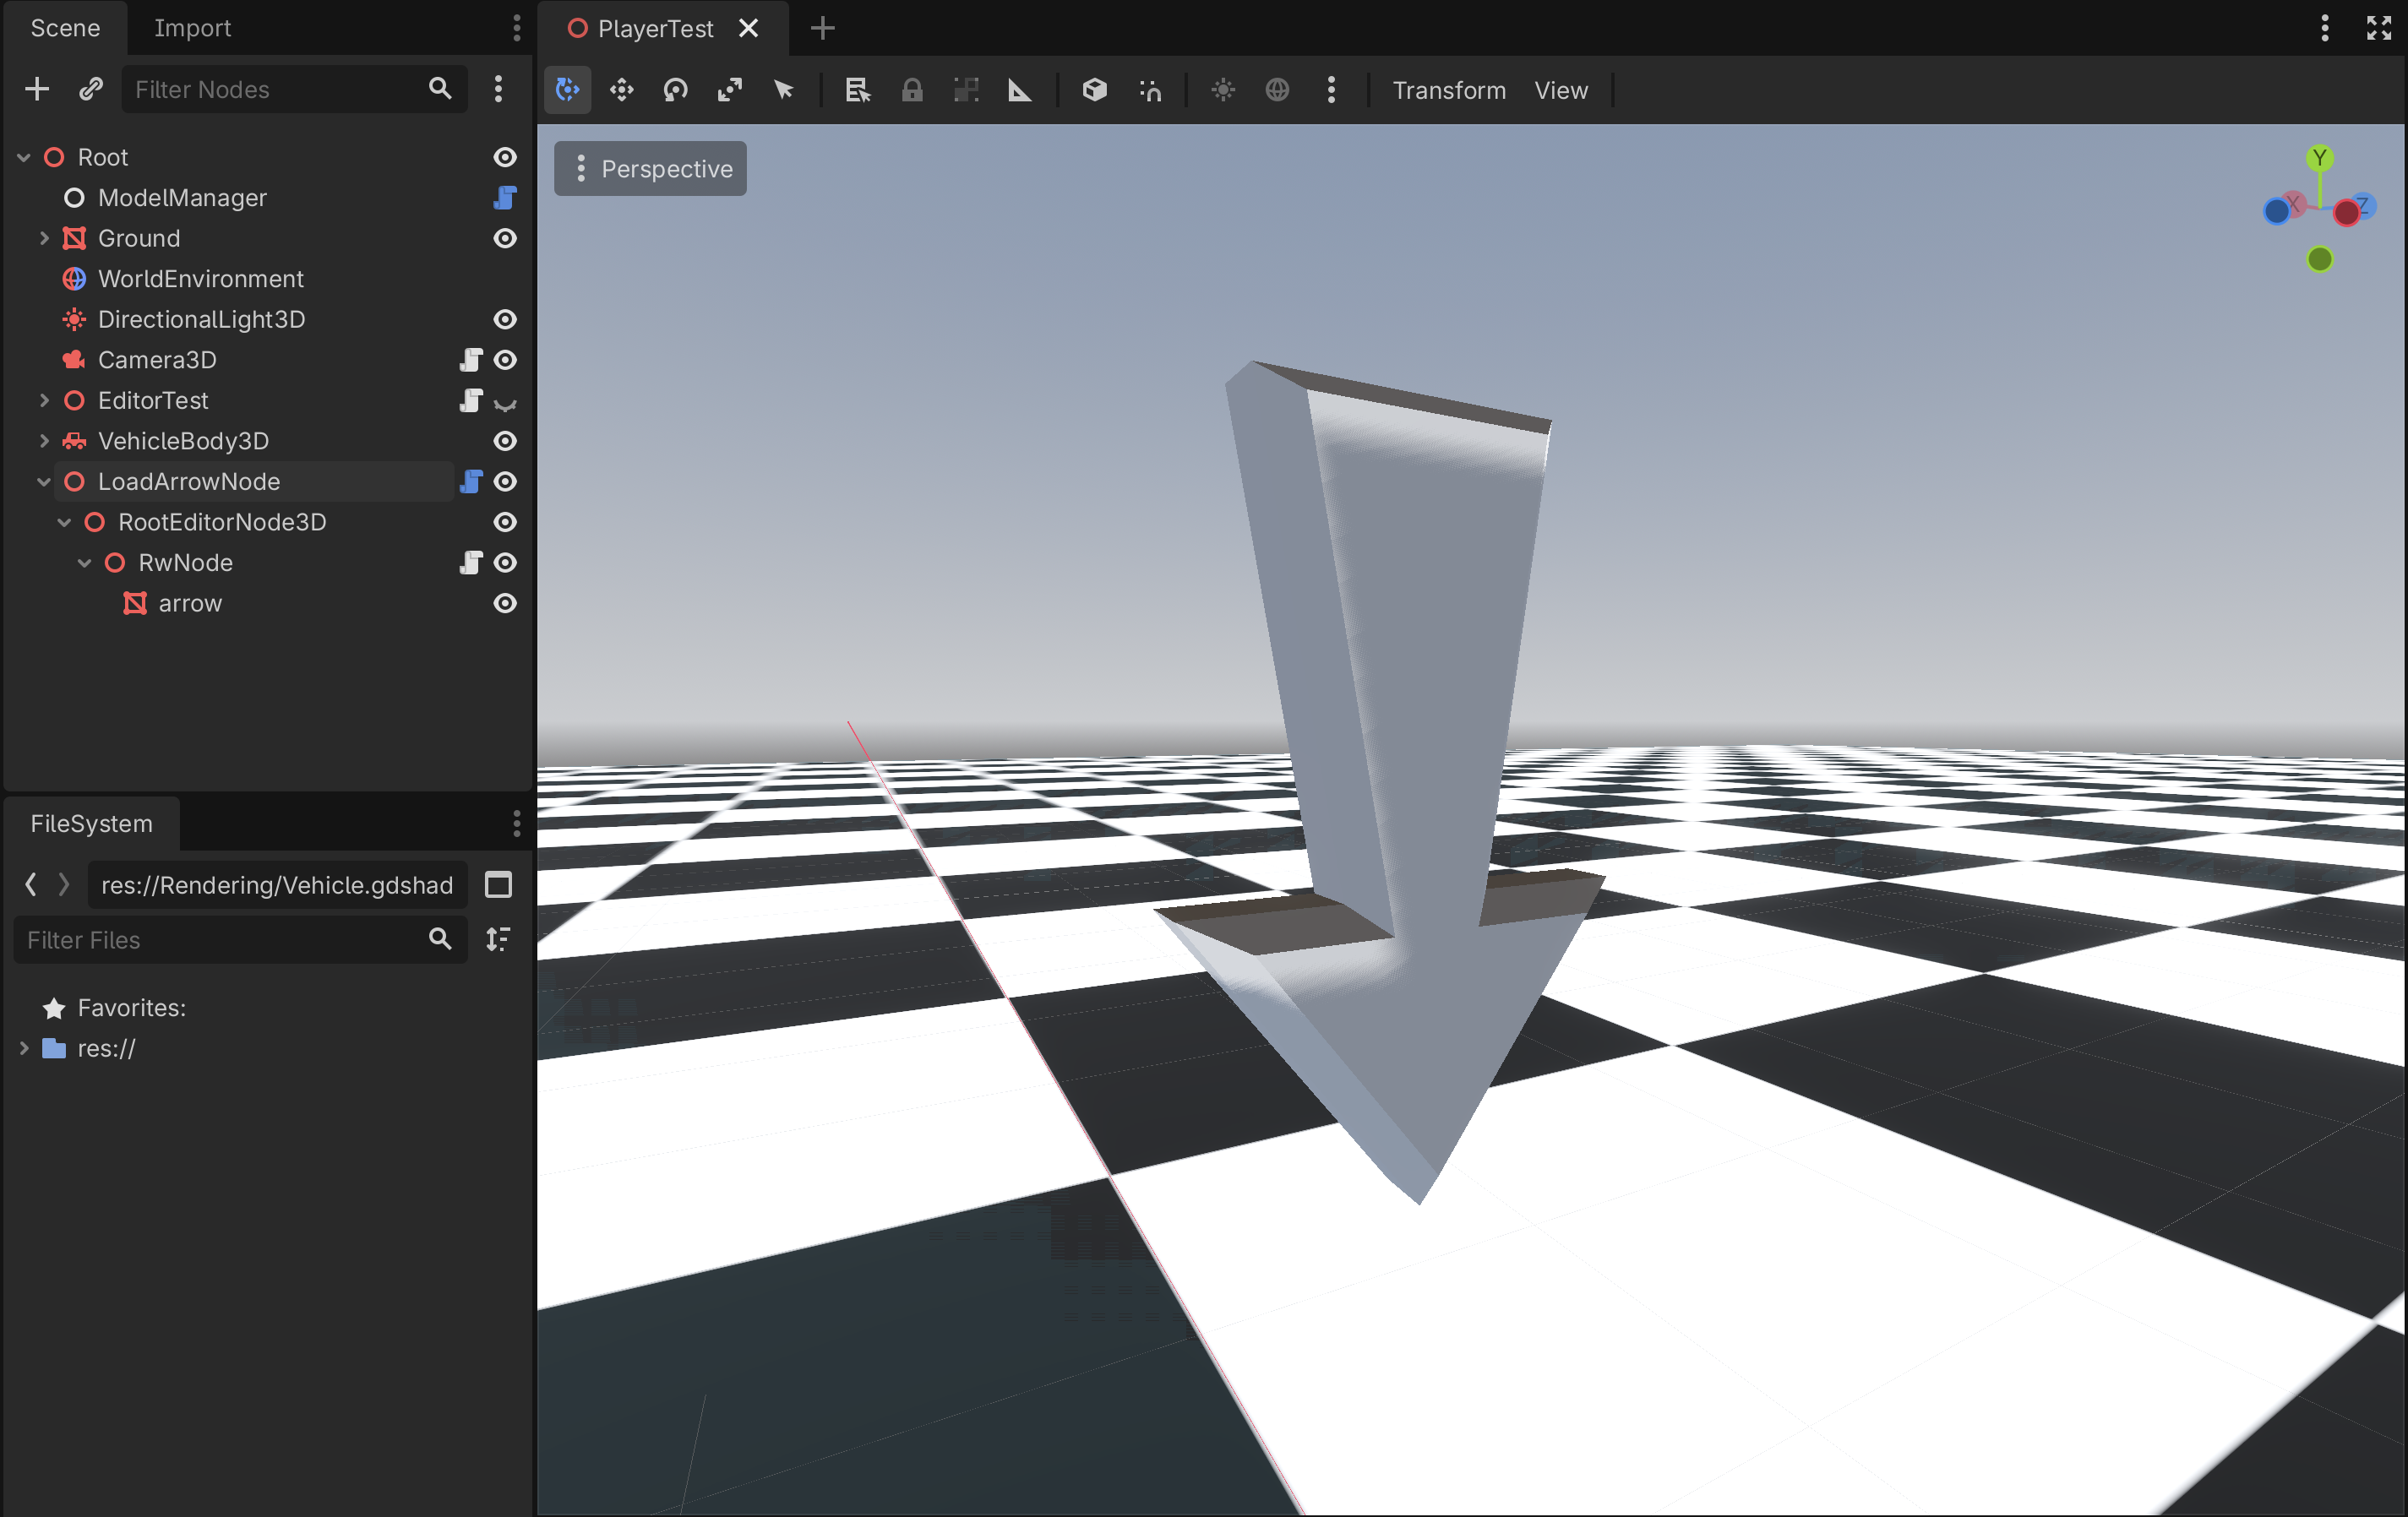Open the Perspective view dropdown
The image size is (2408, 1517).
tap(650, 168)
